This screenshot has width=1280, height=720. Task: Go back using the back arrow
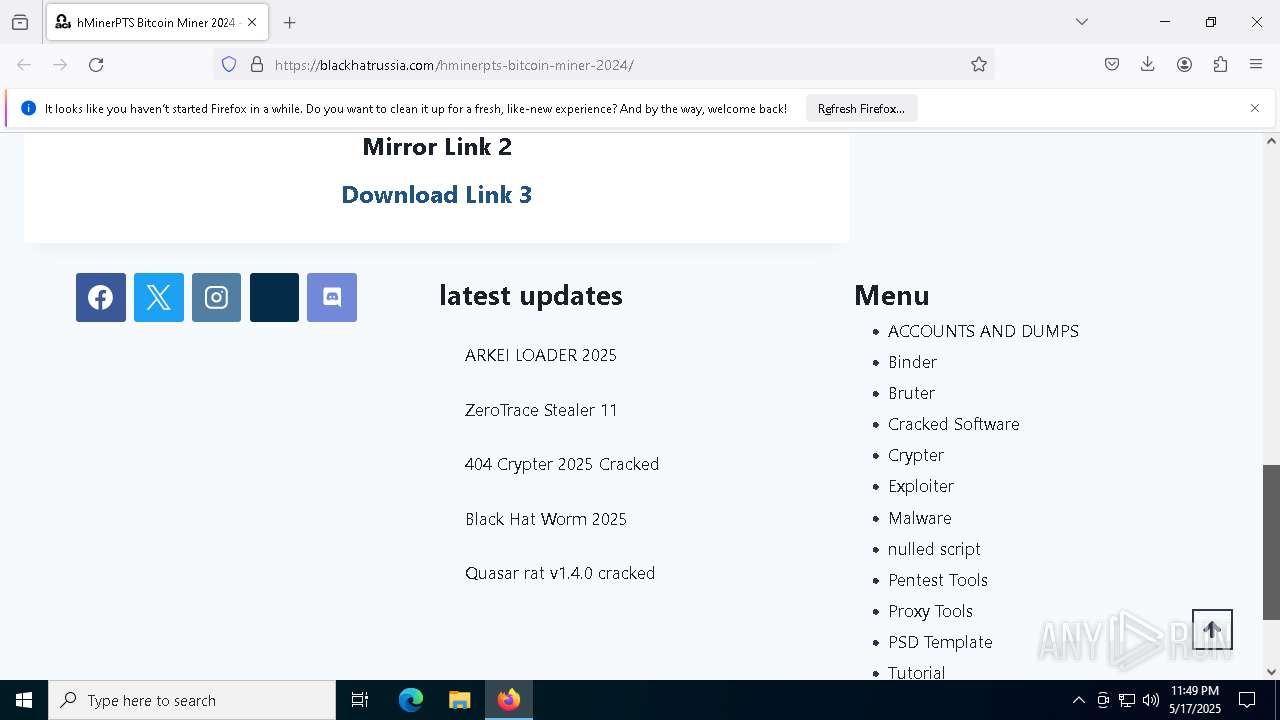click(x=24, y=65)
